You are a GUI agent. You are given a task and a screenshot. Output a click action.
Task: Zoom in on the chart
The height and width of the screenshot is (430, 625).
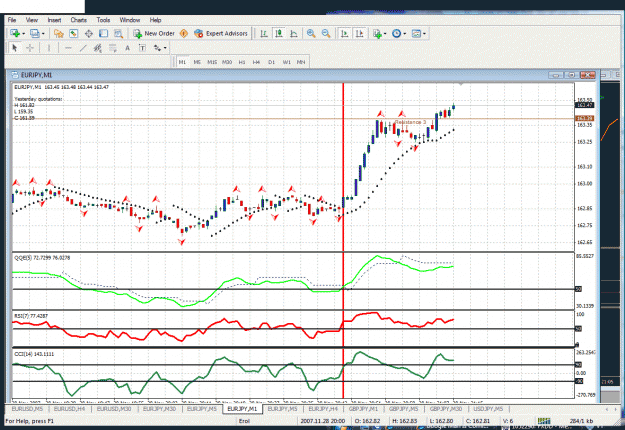click(311, 33)
